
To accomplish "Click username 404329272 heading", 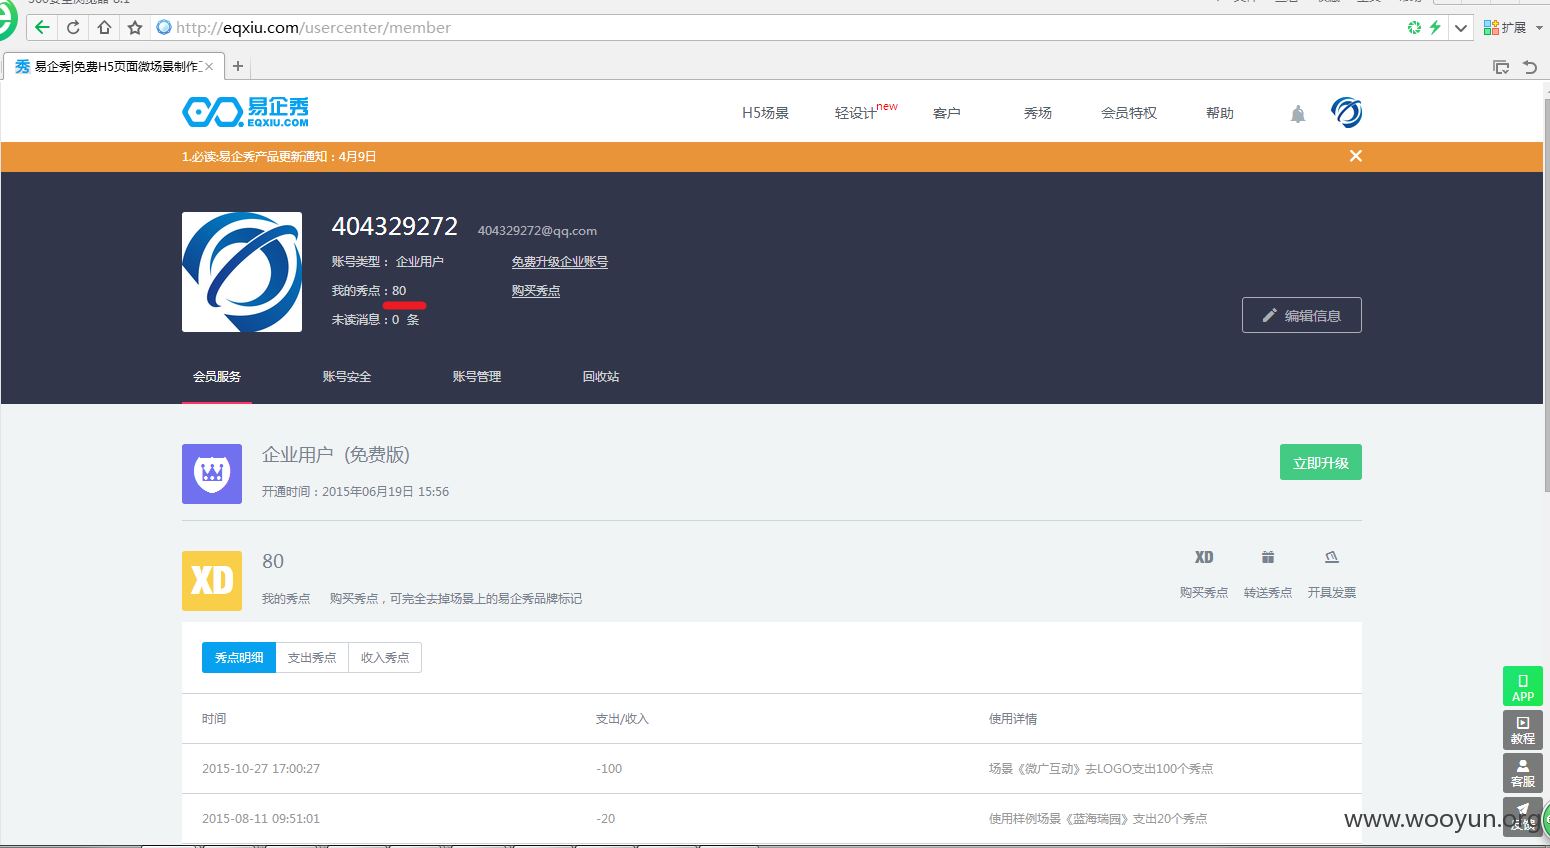I will pyautogui.click(x=395, y=227).
